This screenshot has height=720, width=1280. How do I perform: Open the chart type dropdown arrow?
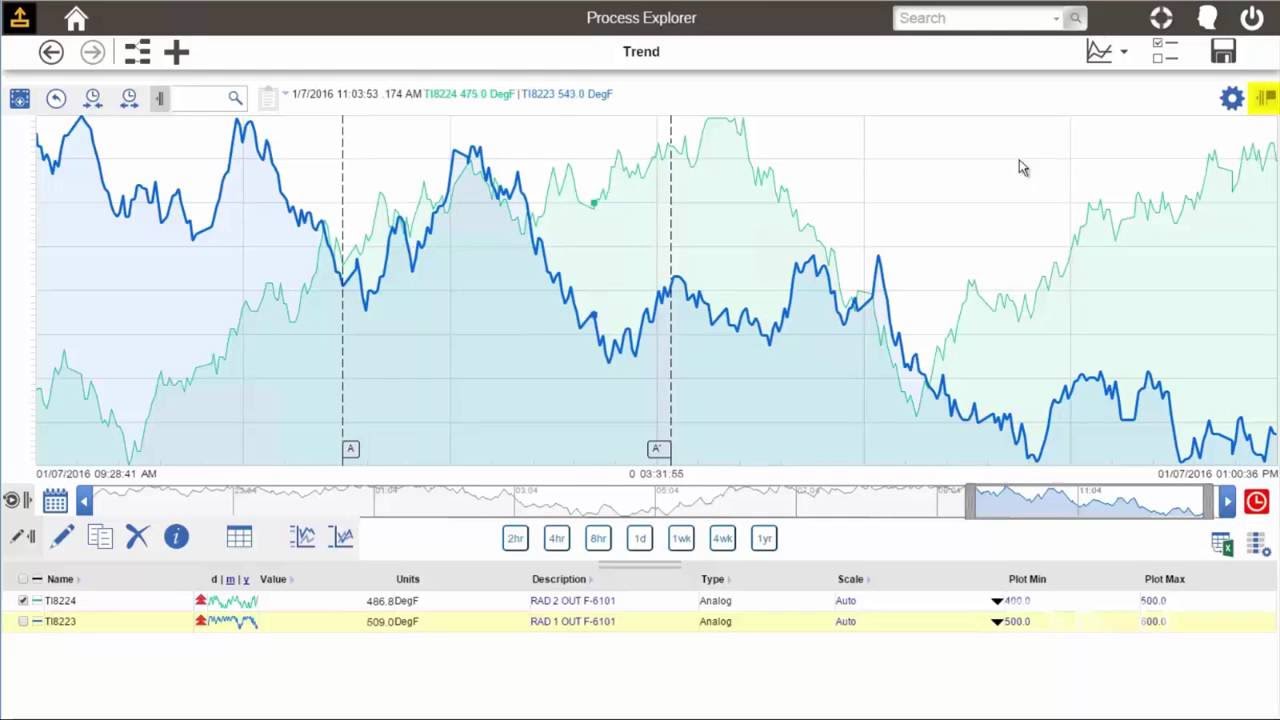click(1124, 52)
